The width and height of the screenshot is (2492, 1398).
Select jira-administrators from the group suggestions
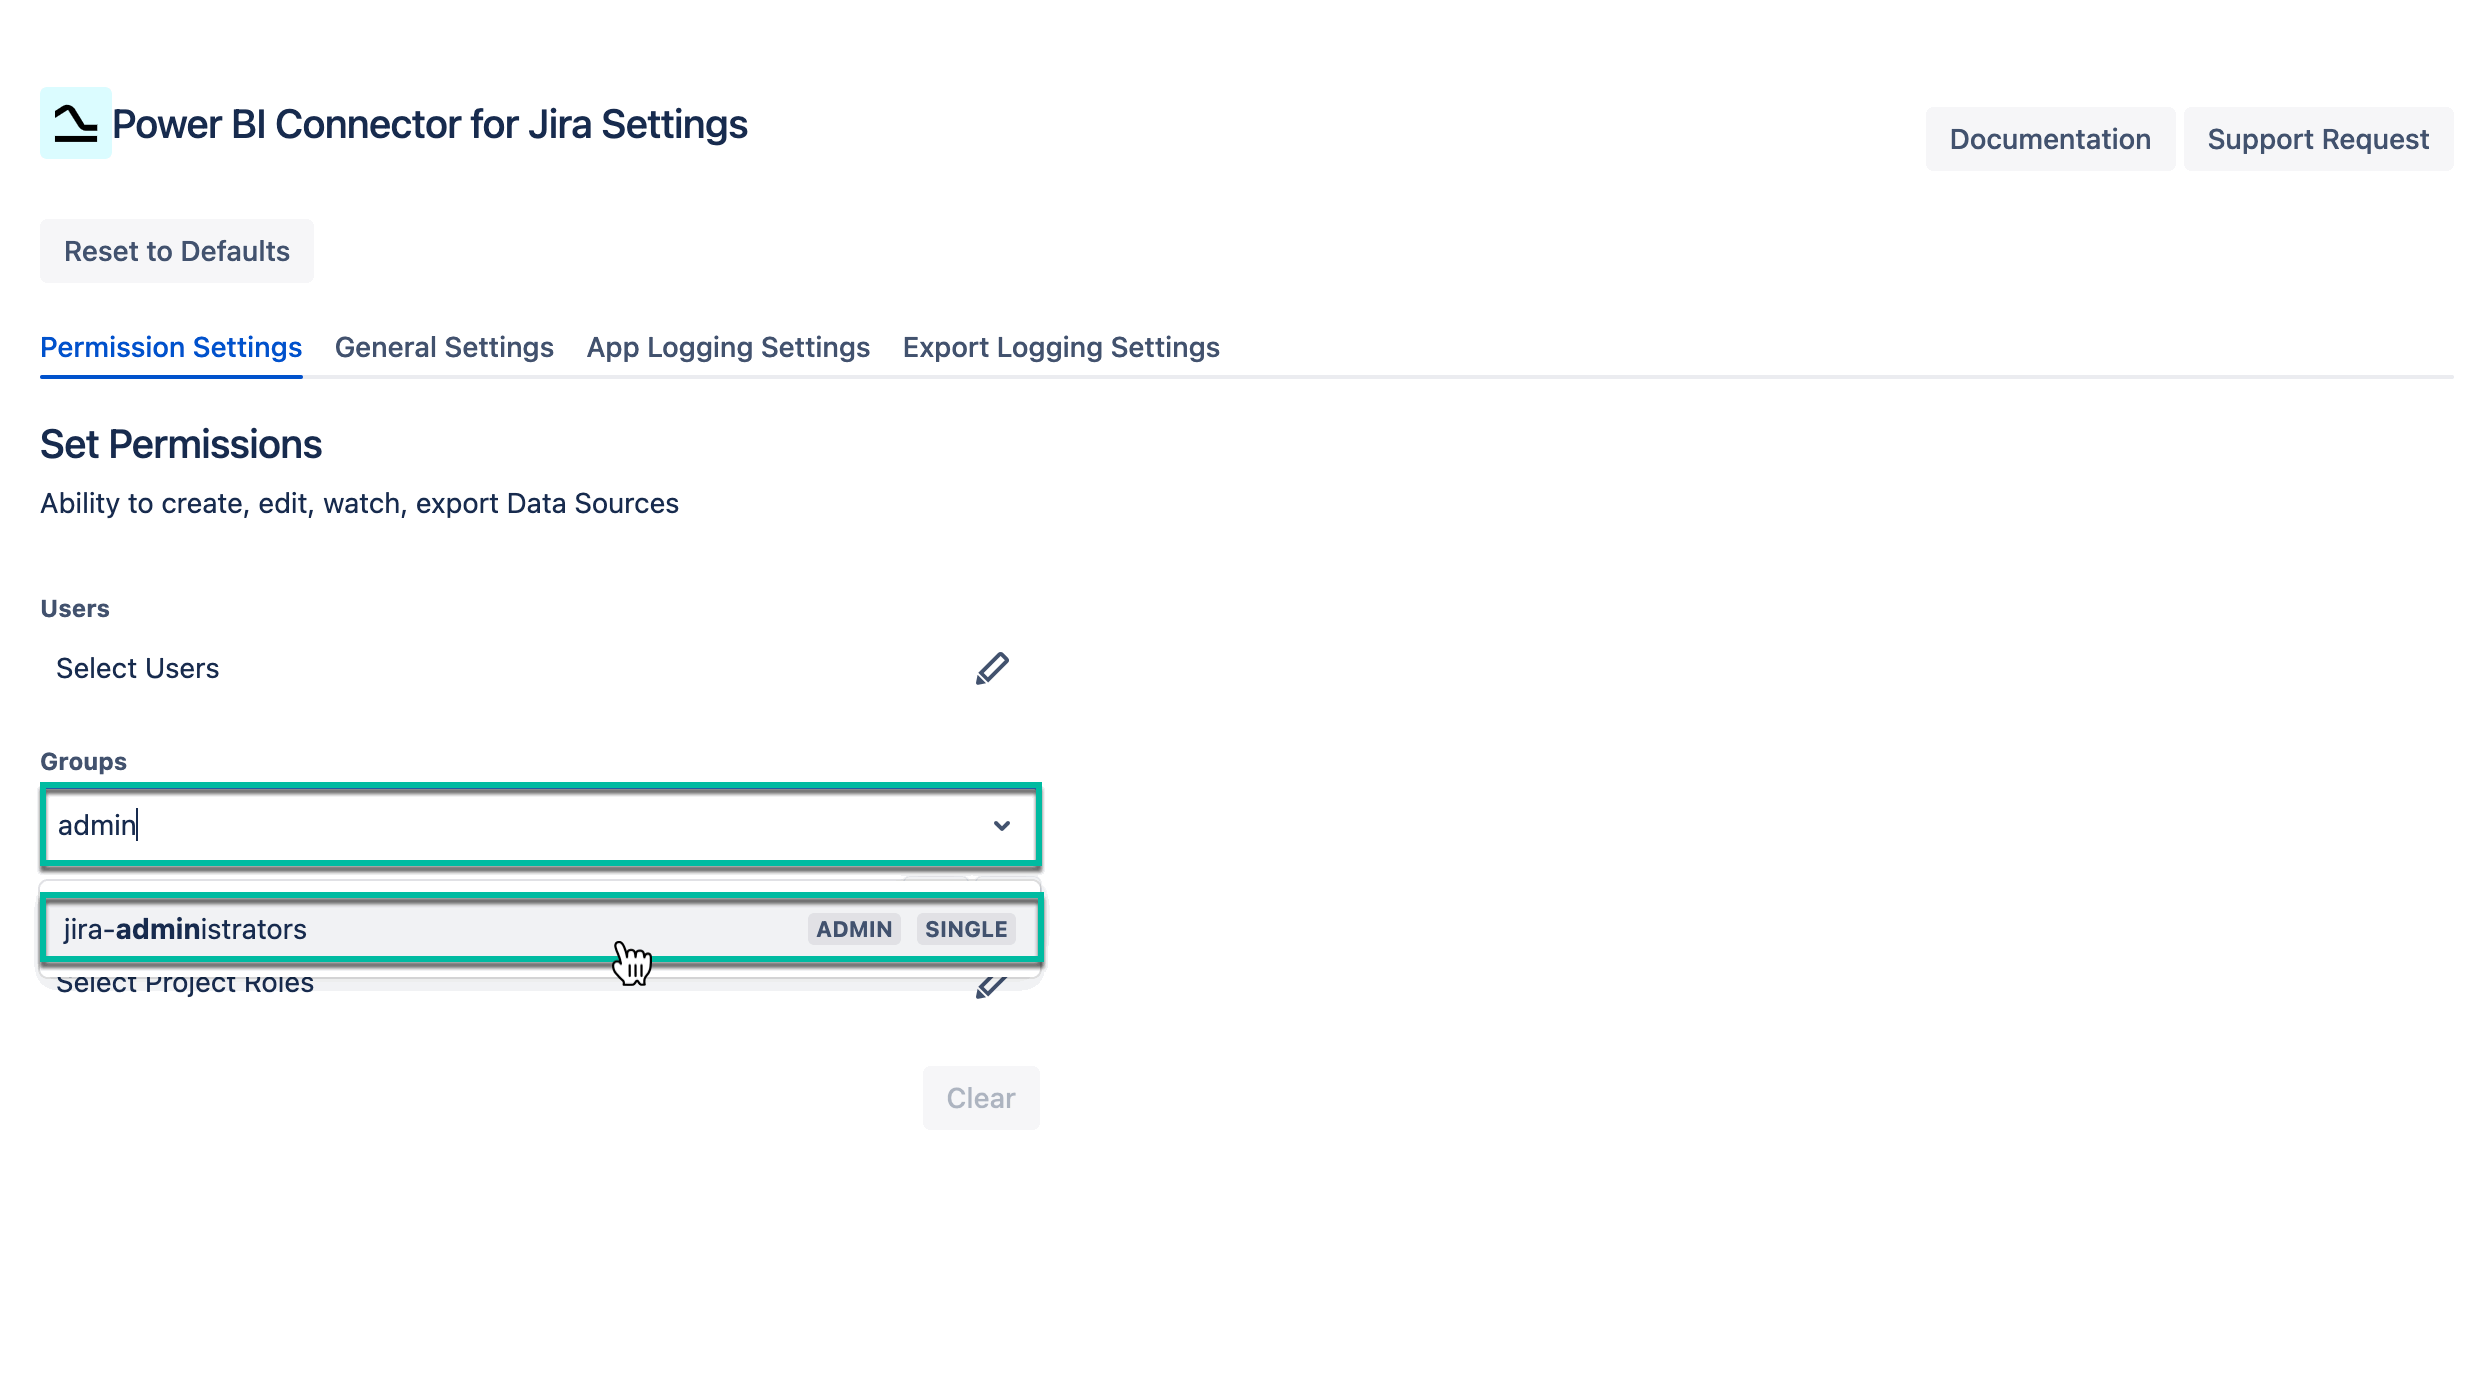[x=400, y=929]
